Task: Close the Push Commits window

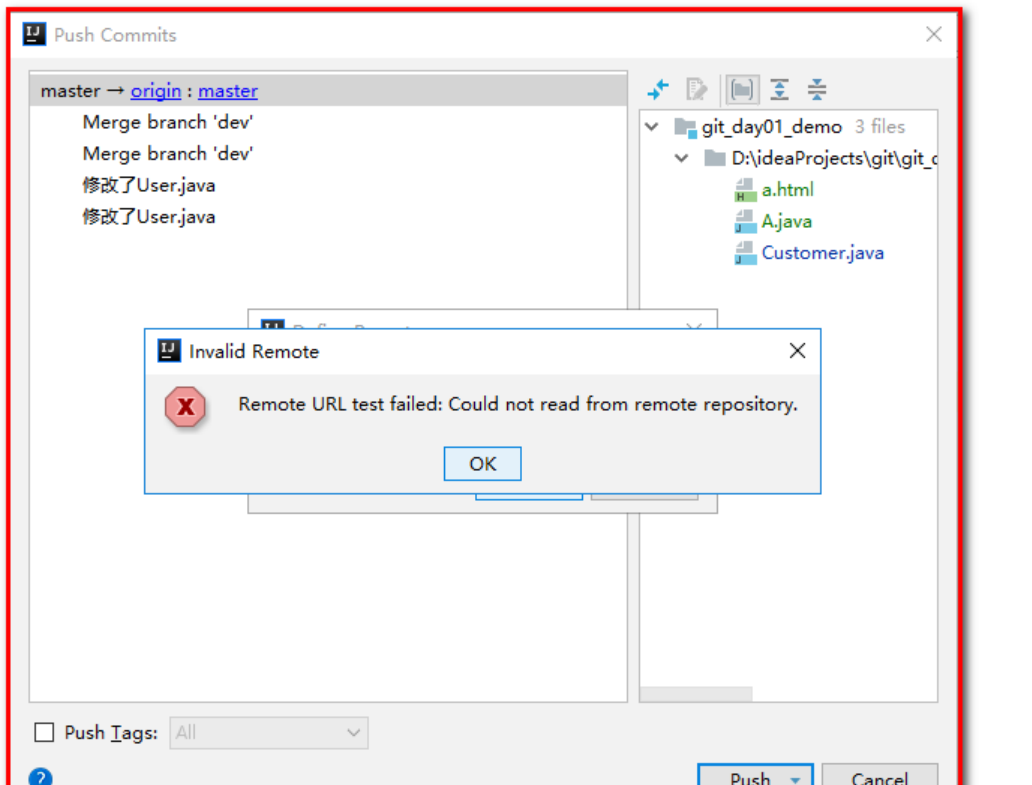Action: coord(933,34)
